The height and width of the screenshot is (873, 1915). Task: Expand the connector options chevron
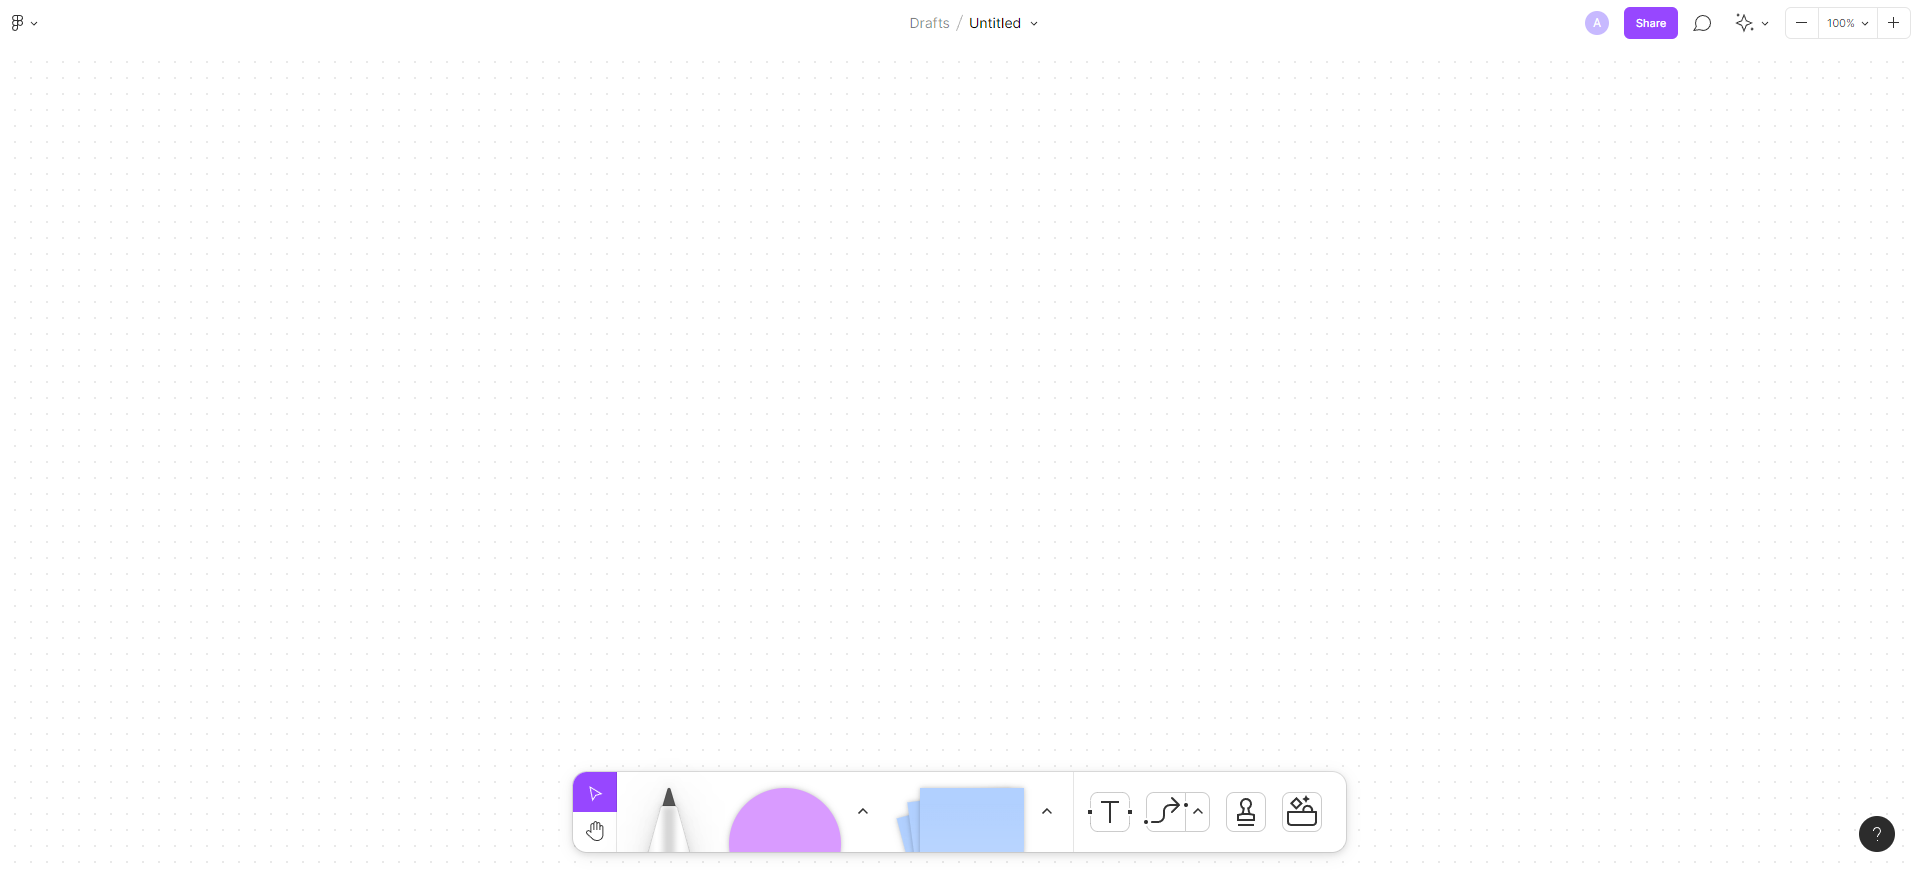(x=1198, y=812)
